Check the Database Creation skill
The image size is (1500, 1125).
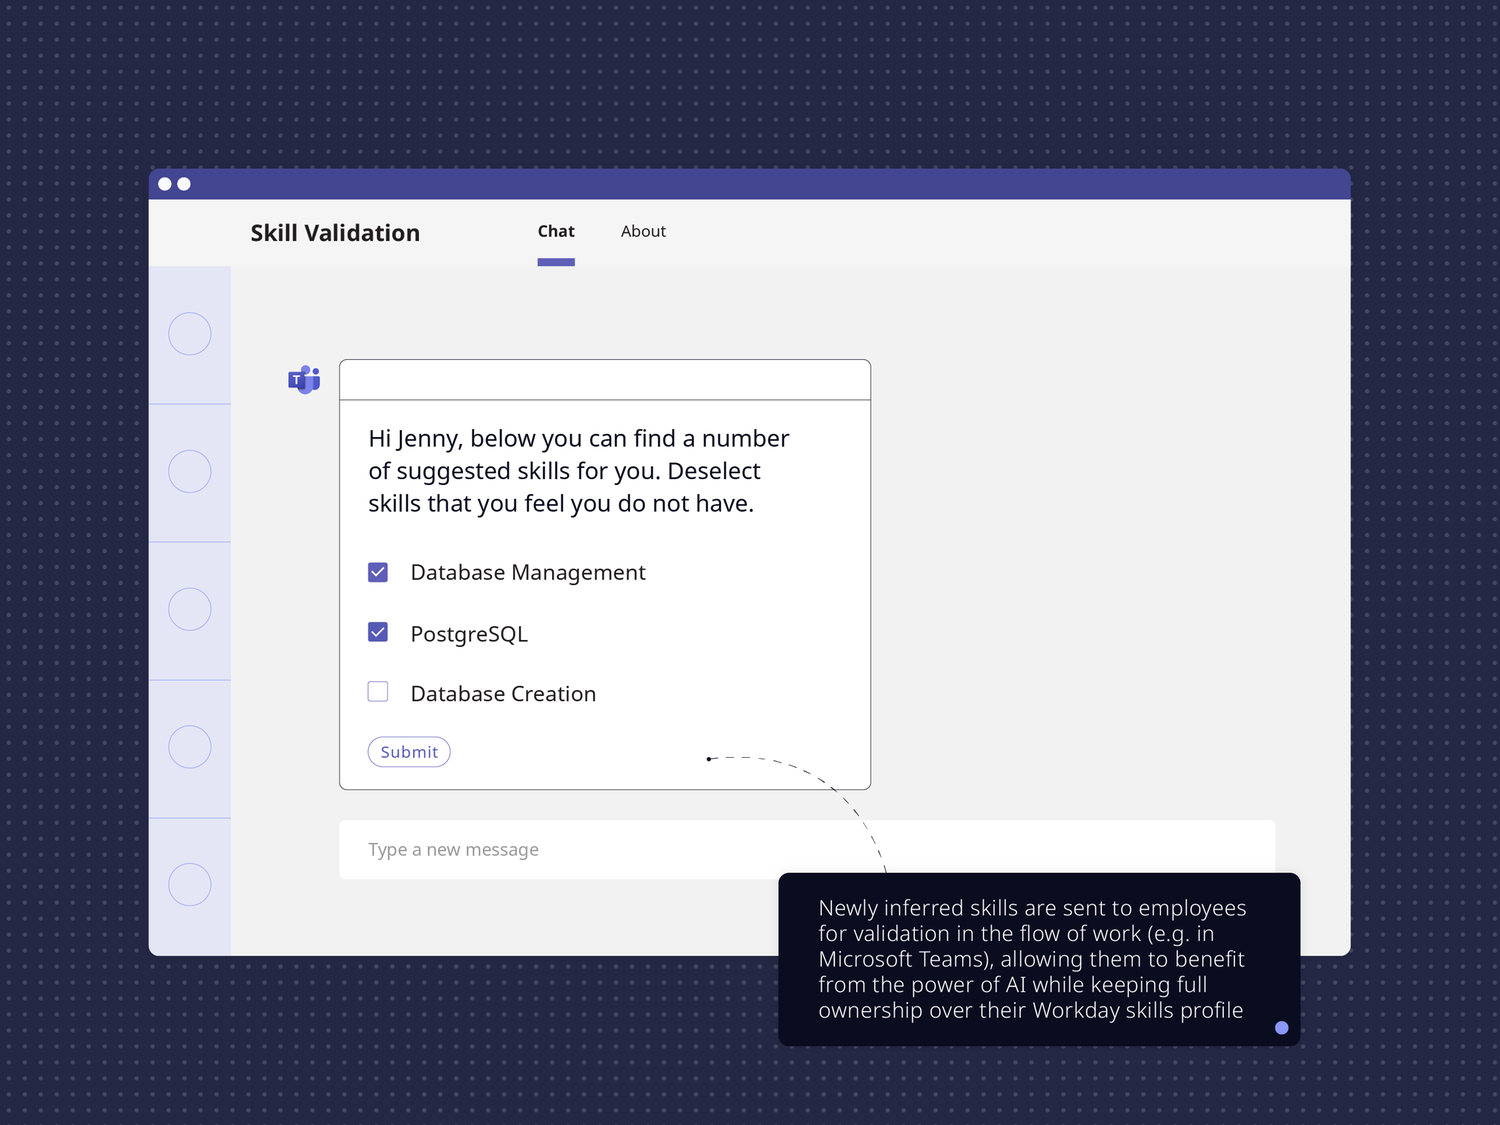click(x=378, y=691)
